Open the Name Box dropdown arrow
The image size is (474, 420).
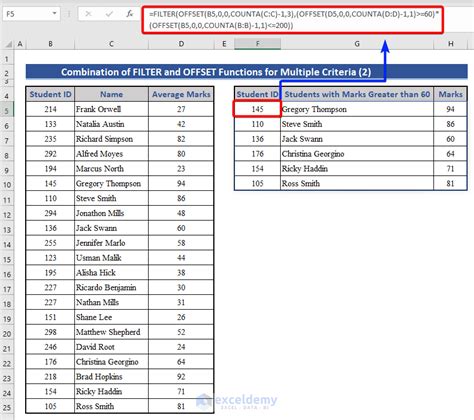pyautogui.click(x=54, y=14)
